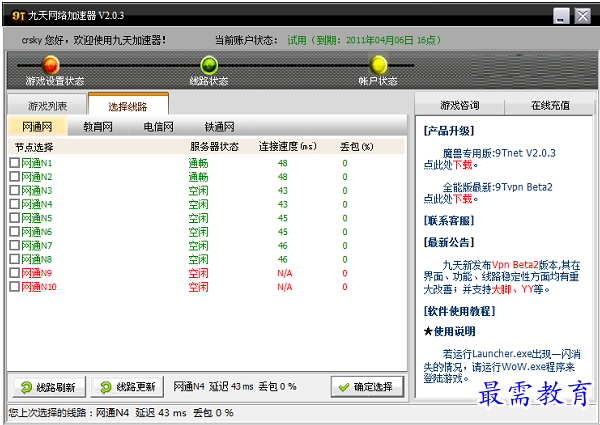Tick the 网通N3 node checkbox
The height and width of the screenshot is (425, 600).
point(15,191)
